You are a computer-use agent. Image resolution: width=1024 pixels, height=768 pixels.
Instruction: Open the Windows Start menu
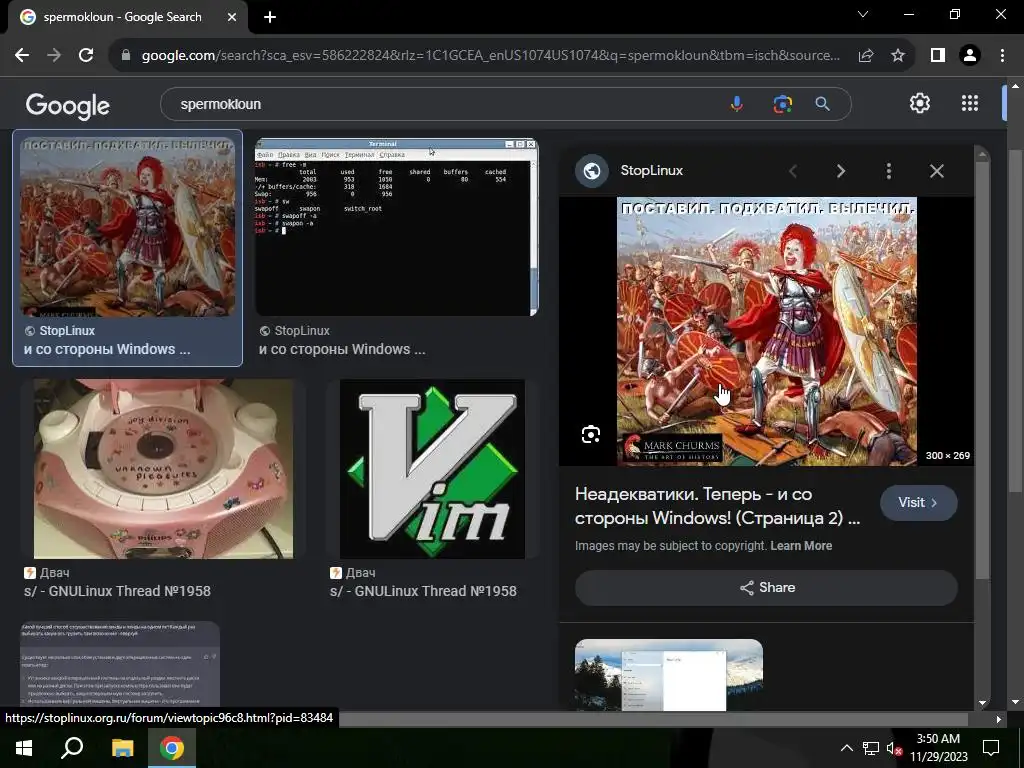pyautogui.click(x=24, y=748)
